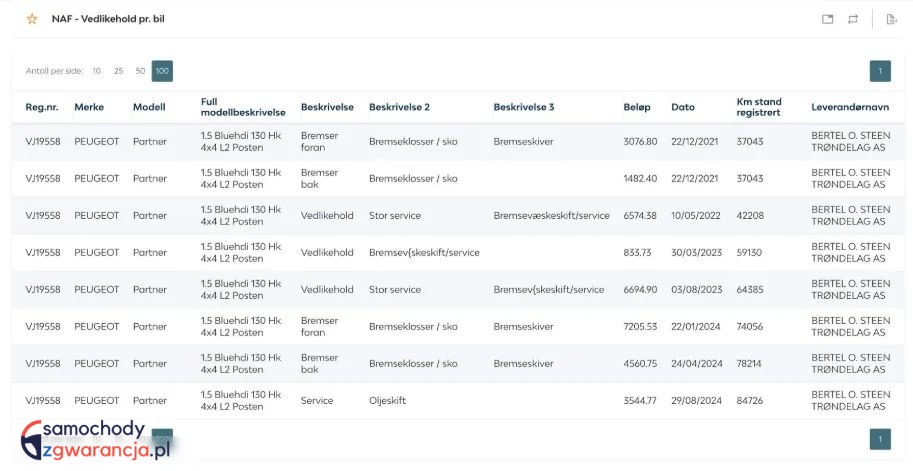The image size is (913, 471).
Task: Select km reading 74056
Action: coord(749,327)
